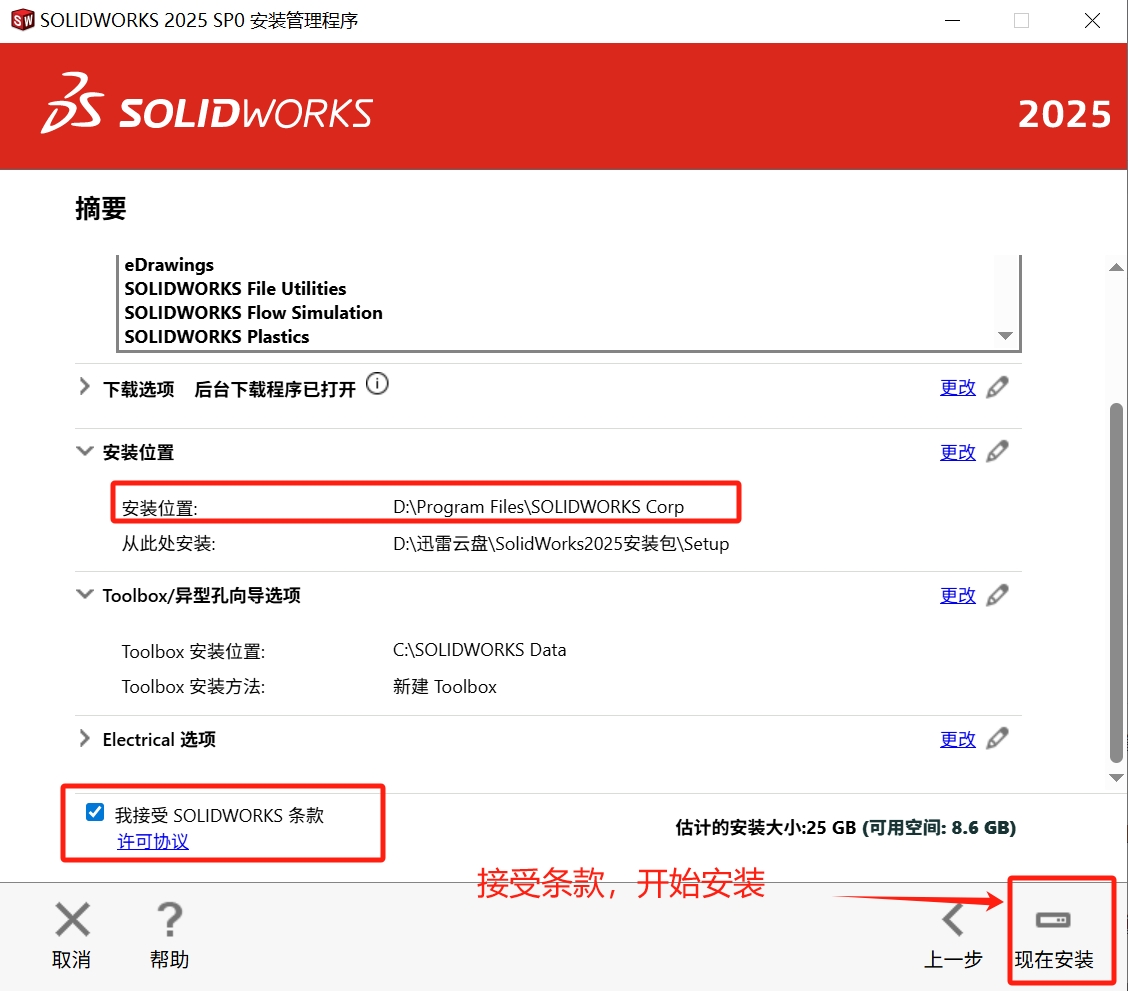Click the main vertical scrollbar thumb
The height and width of the screenshot is (991, 1128).
[1116, 583]
